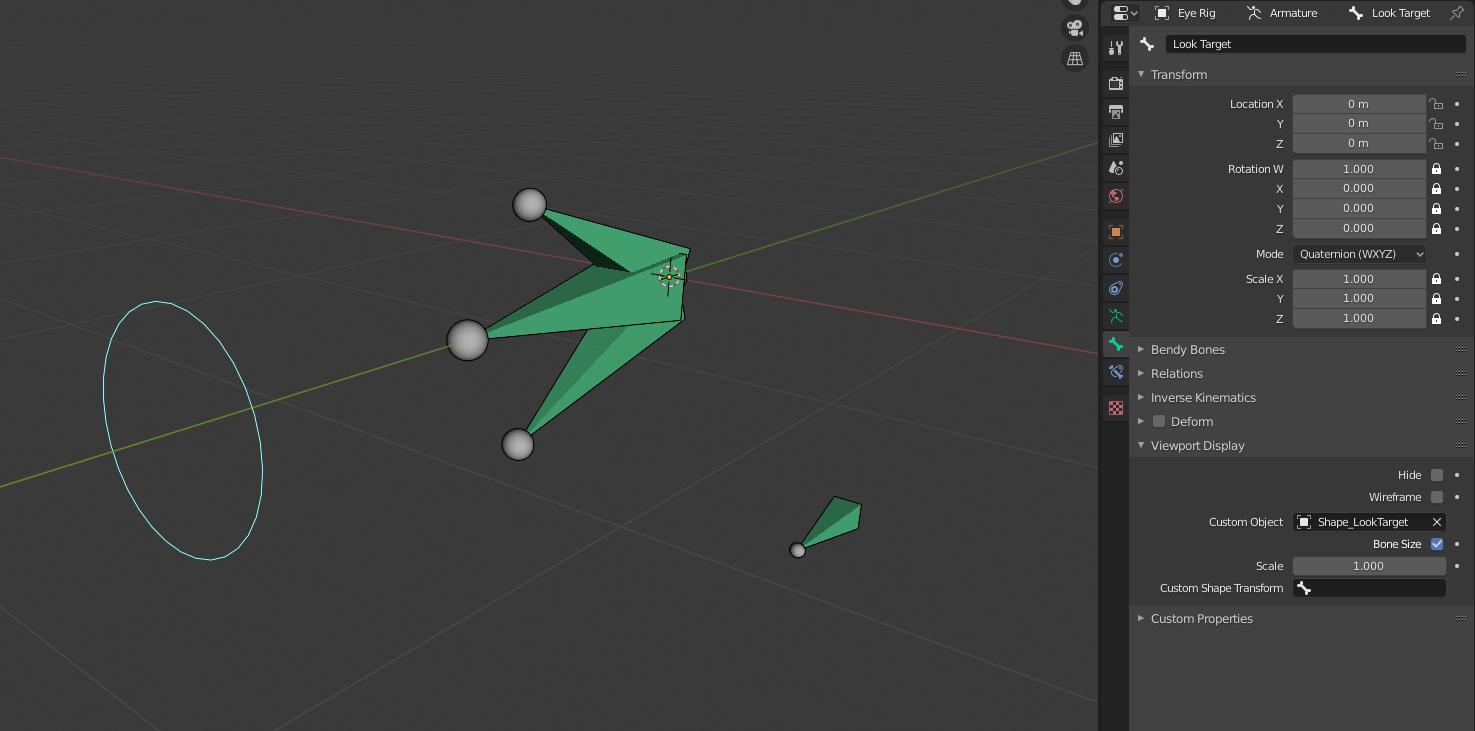Toggle the Location X lock
This screenshot has height=731, width=1475.
point(1436,104)
